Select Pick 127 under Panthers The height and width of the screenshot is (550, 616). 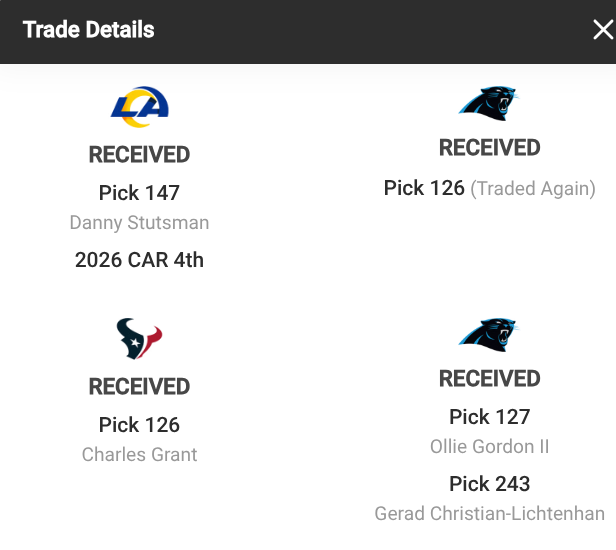490,417
